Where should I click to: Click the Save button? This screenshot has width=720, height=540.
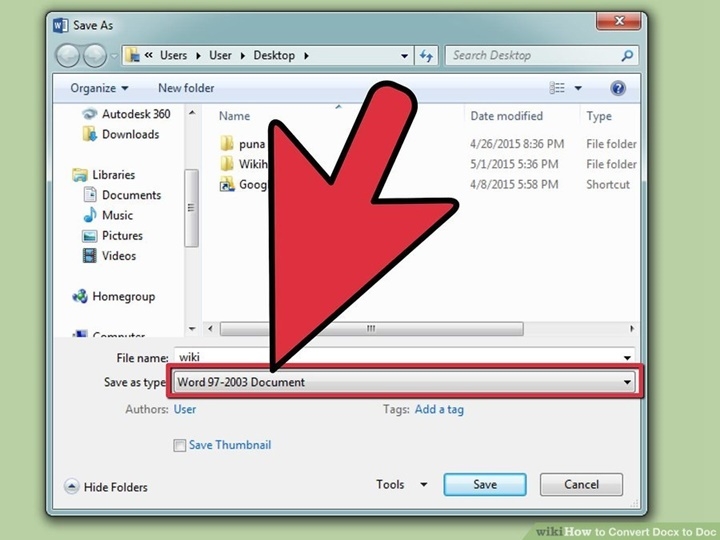(485, 484)
